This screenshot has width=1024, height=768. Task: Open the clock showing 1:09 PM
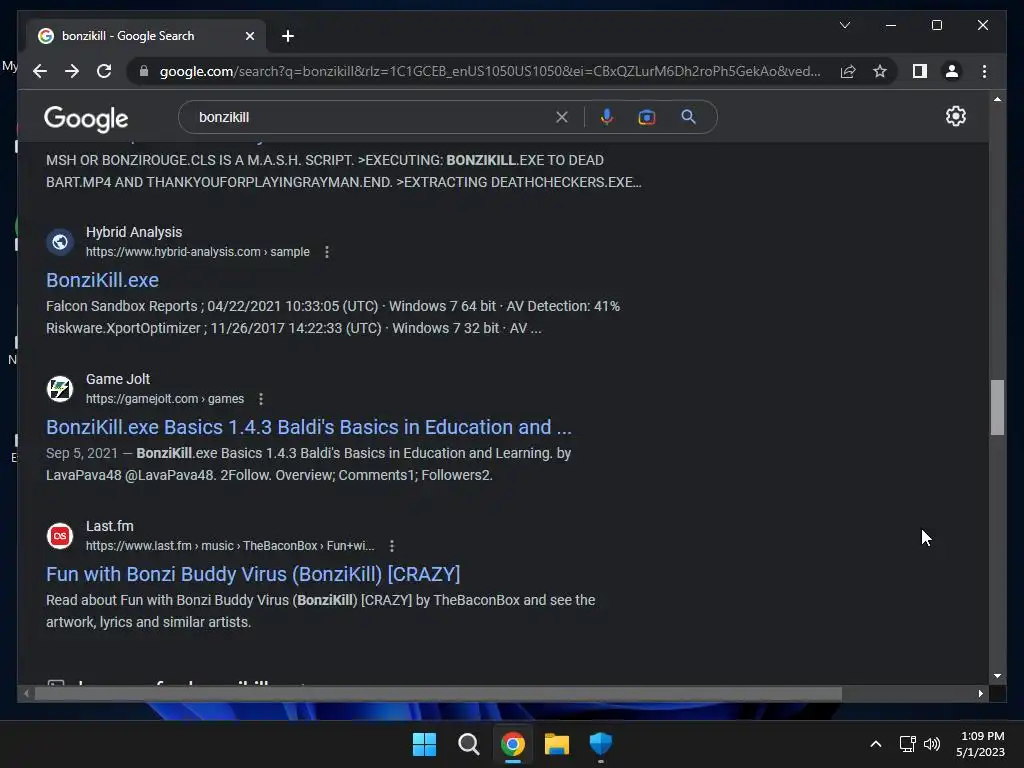[x=981, y=744]
